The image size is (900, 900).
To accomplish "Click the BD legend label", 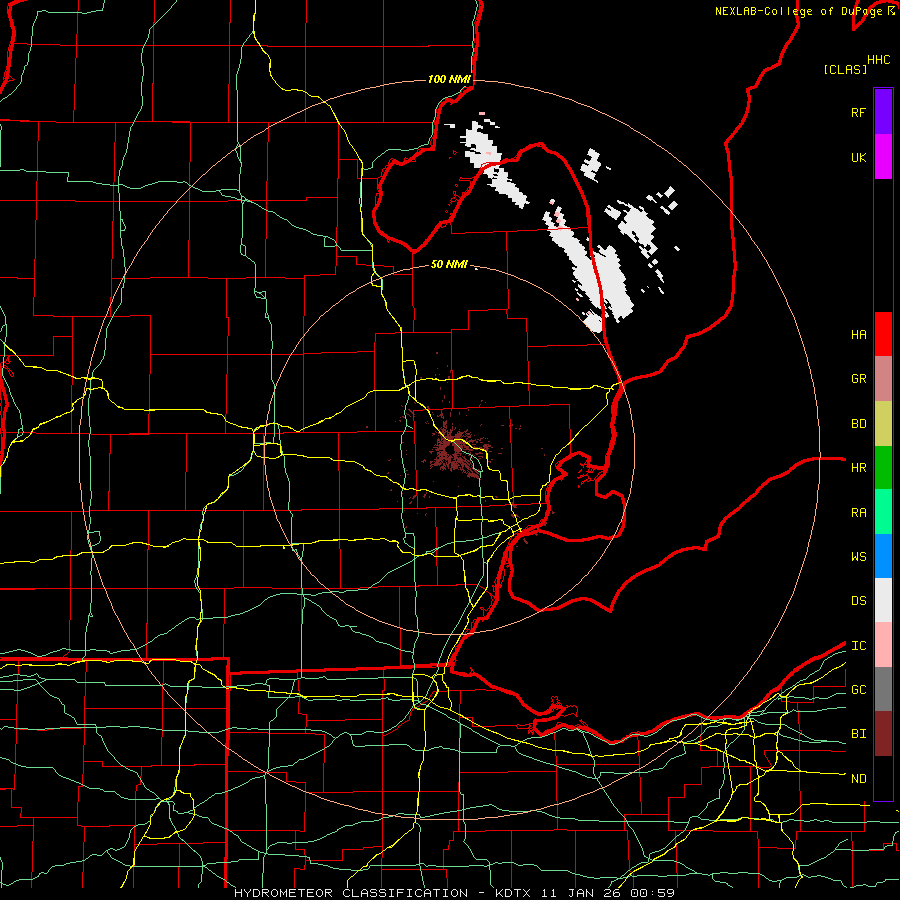I will click(858, 424).
